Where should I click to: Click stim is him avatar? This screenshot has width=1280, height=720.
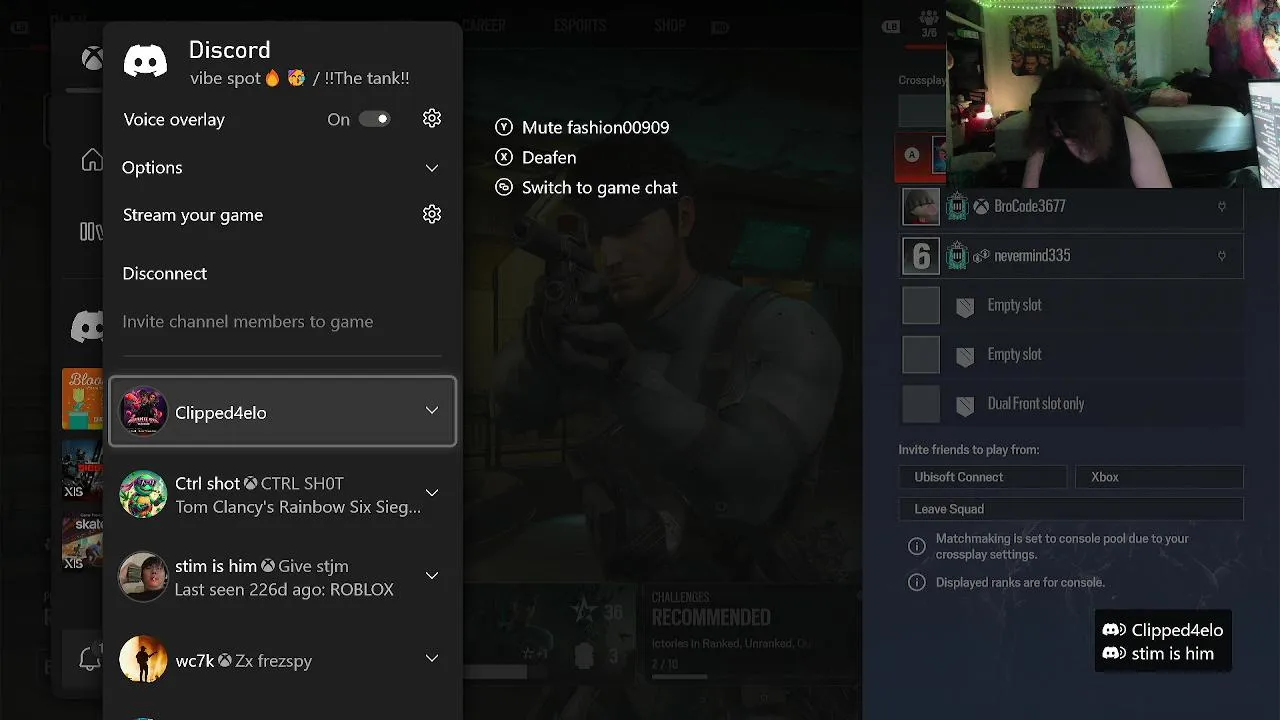pos(143,577)
